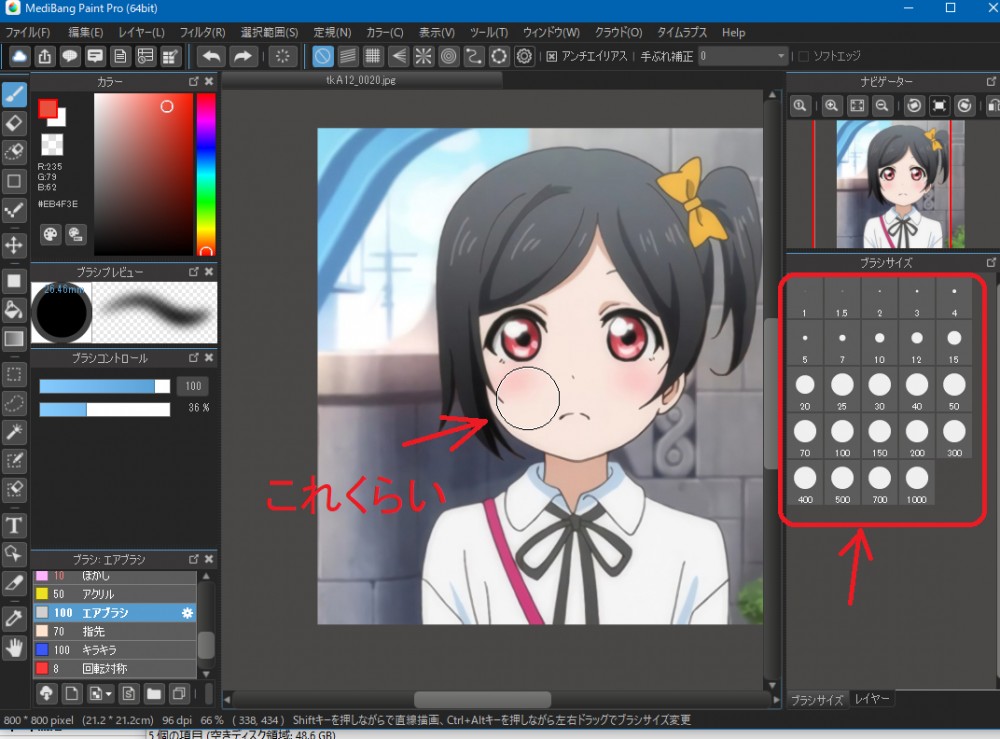Enable the parallel lines snap
Viewport: 1000px width, 739px height.
pyautogui.click(x=348, y=56)
